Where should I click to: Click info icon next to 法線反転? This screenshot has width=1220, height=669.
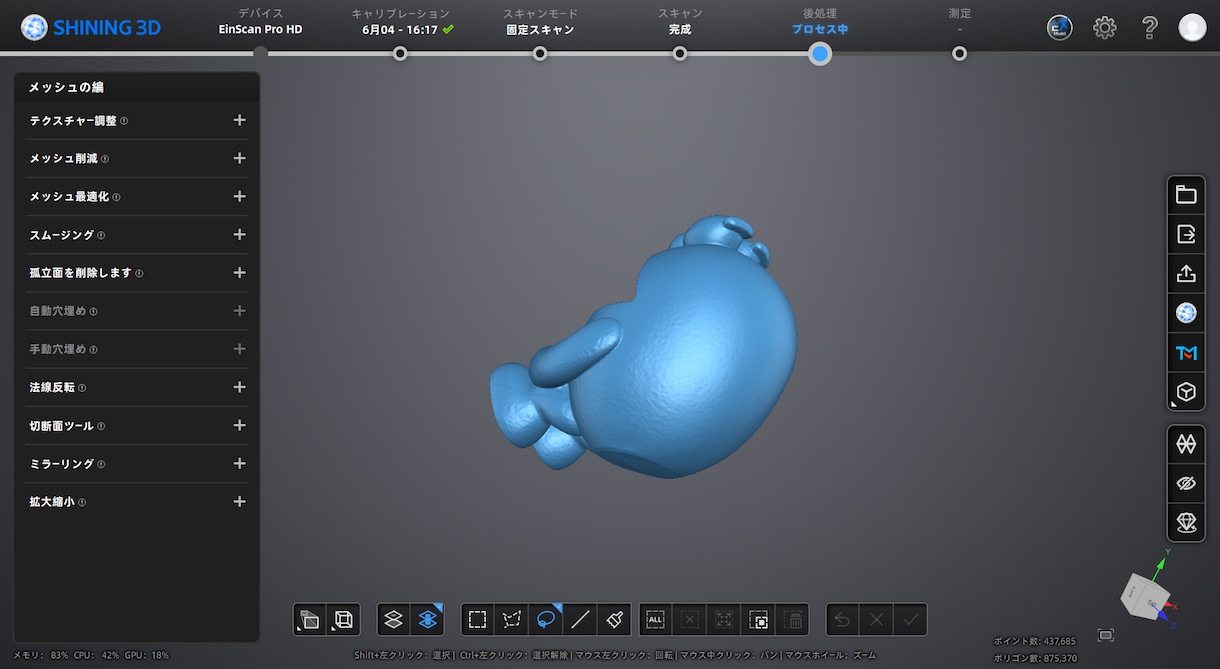tap(82, 388)
